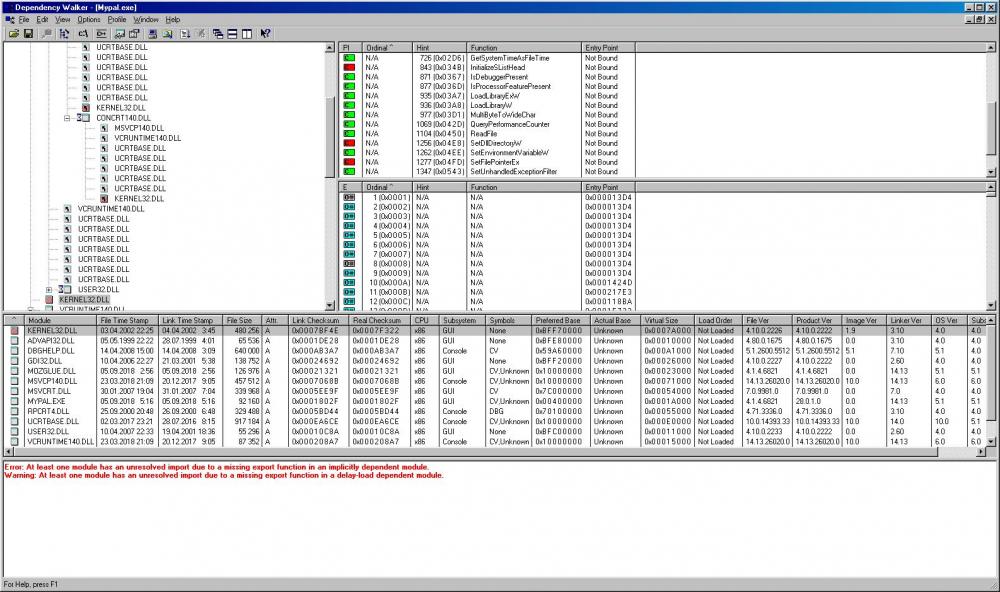Click the Tile Horizontally toolbar icon
1000x592 pixels.
[233, 33]
